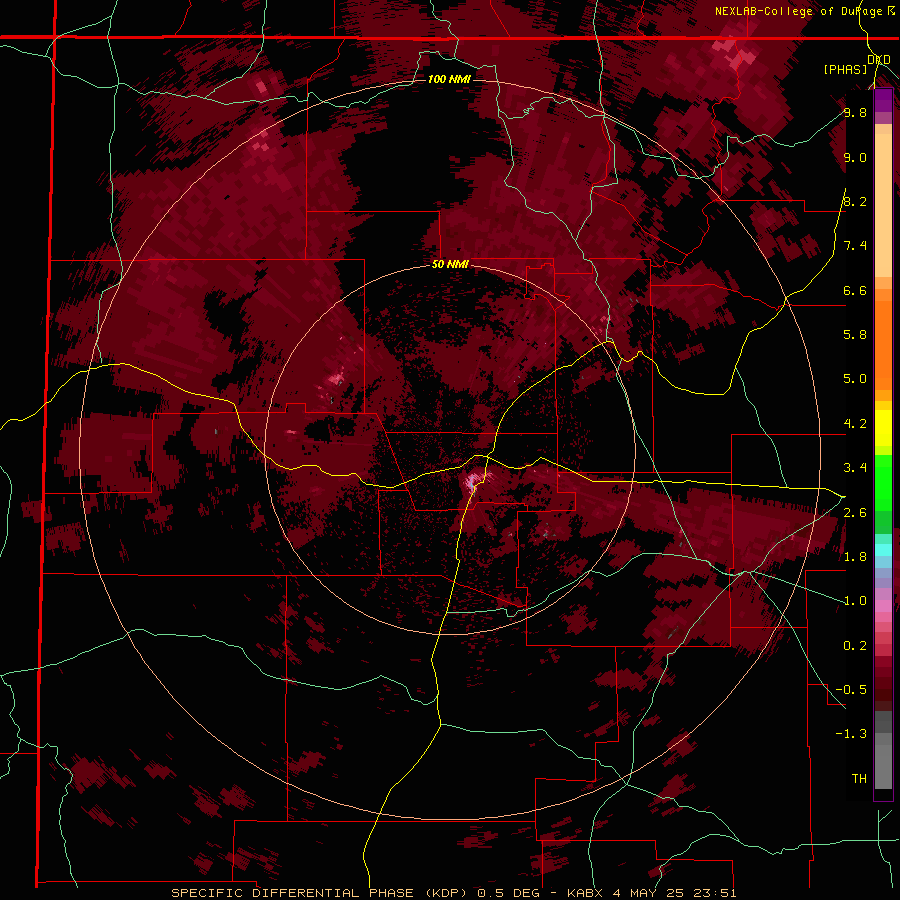Screen dimensions: 900x900
Task: Click the 9.0 value on color scale
Action: [855, 157]
